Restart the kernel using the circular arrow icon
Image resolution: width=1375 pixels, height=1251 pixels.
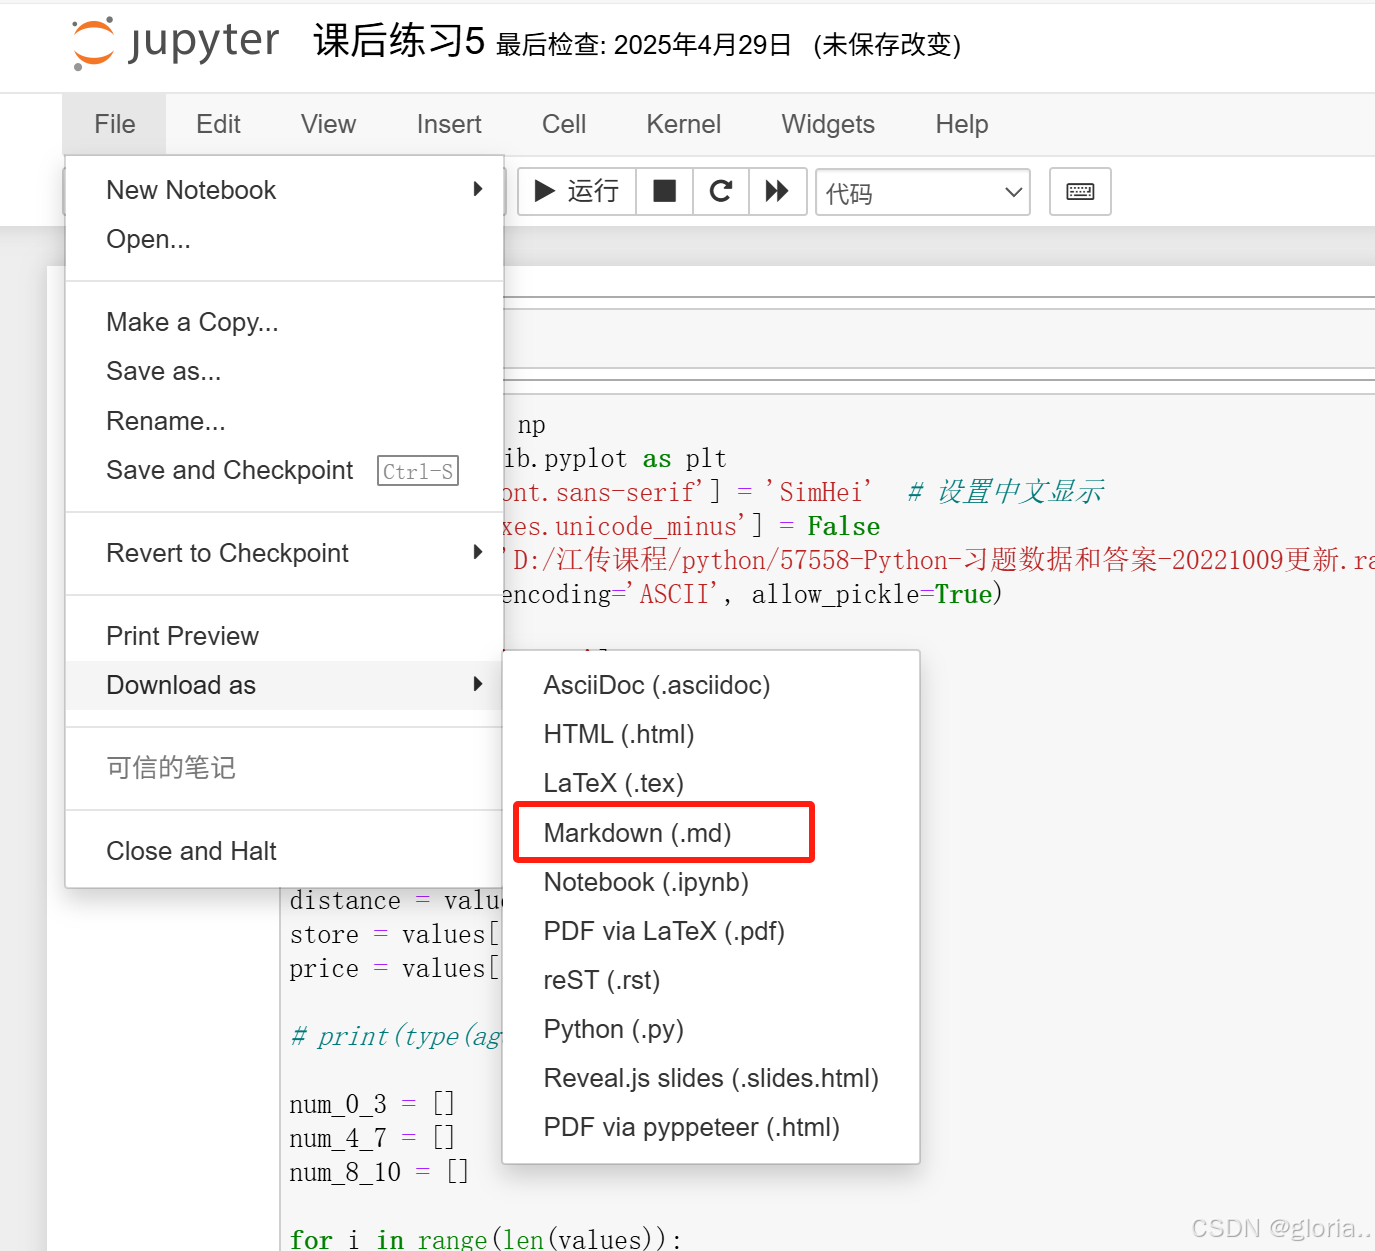(720, 191)
